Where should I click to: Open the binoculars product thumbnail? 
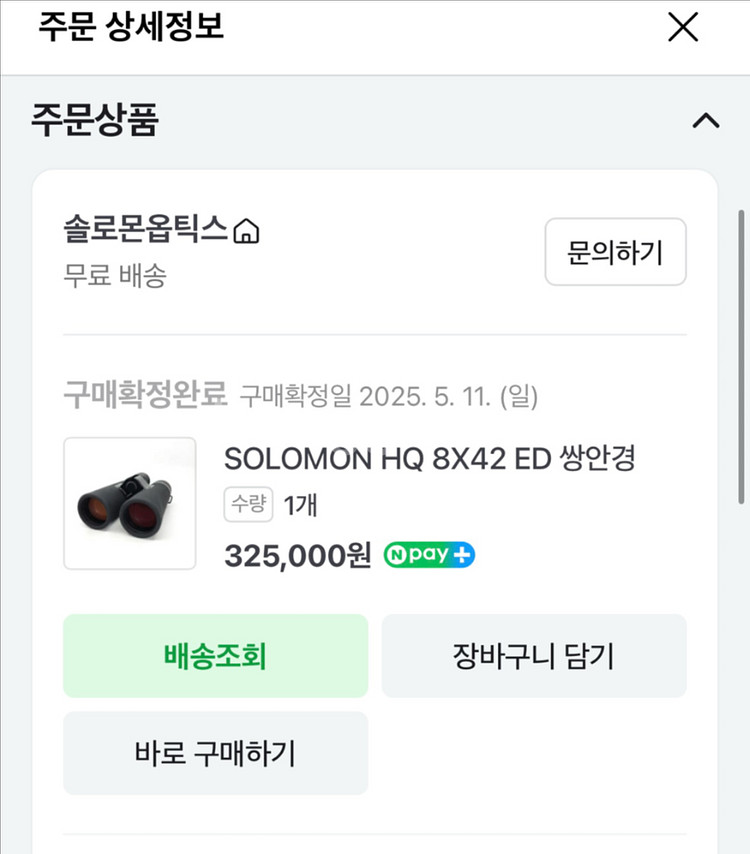130,503
